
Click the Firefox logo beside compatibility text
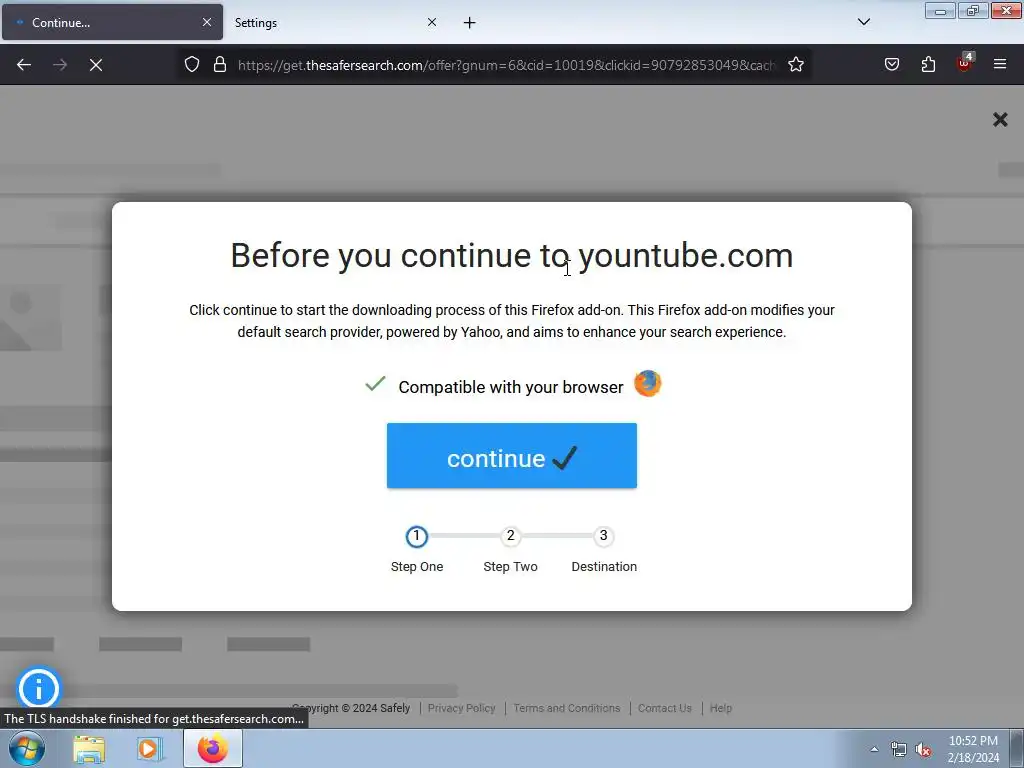pyautogui.click(x=647, y=384)
